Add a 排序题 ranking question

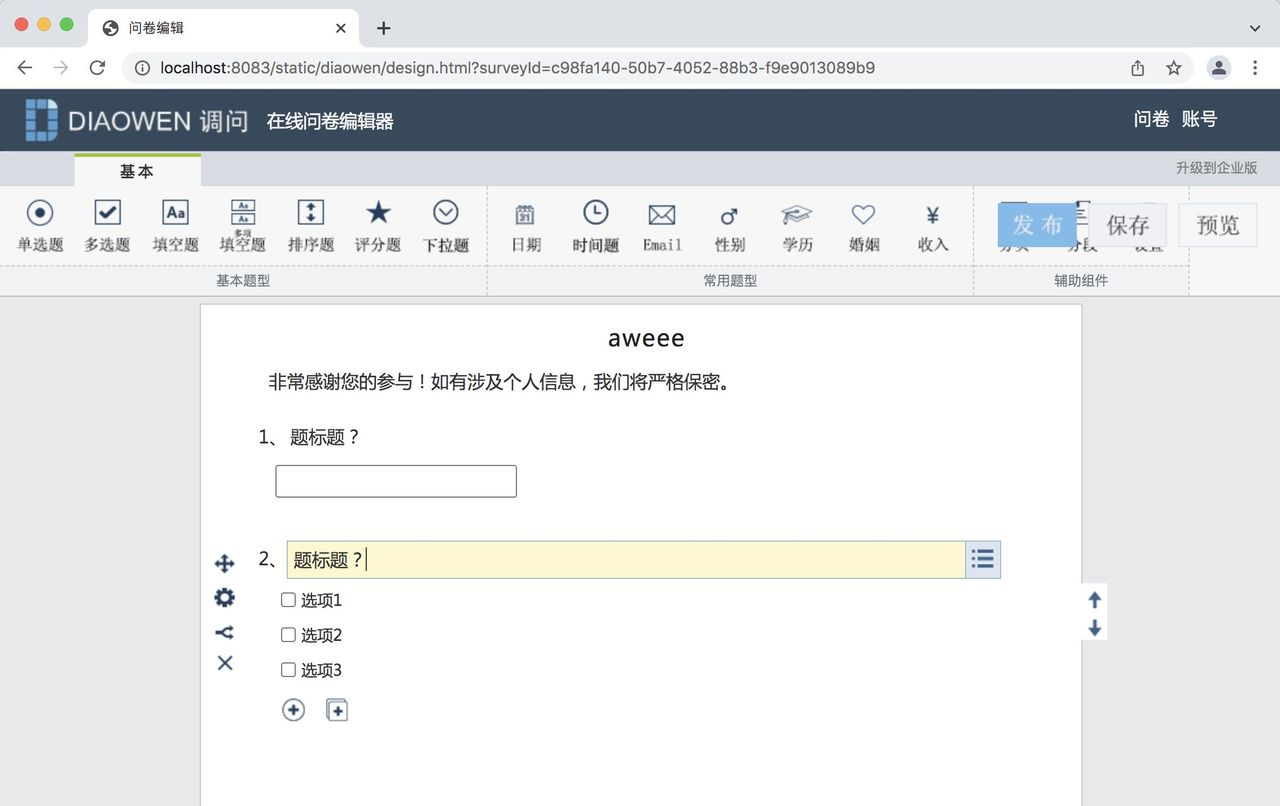[x=310, y=224]
